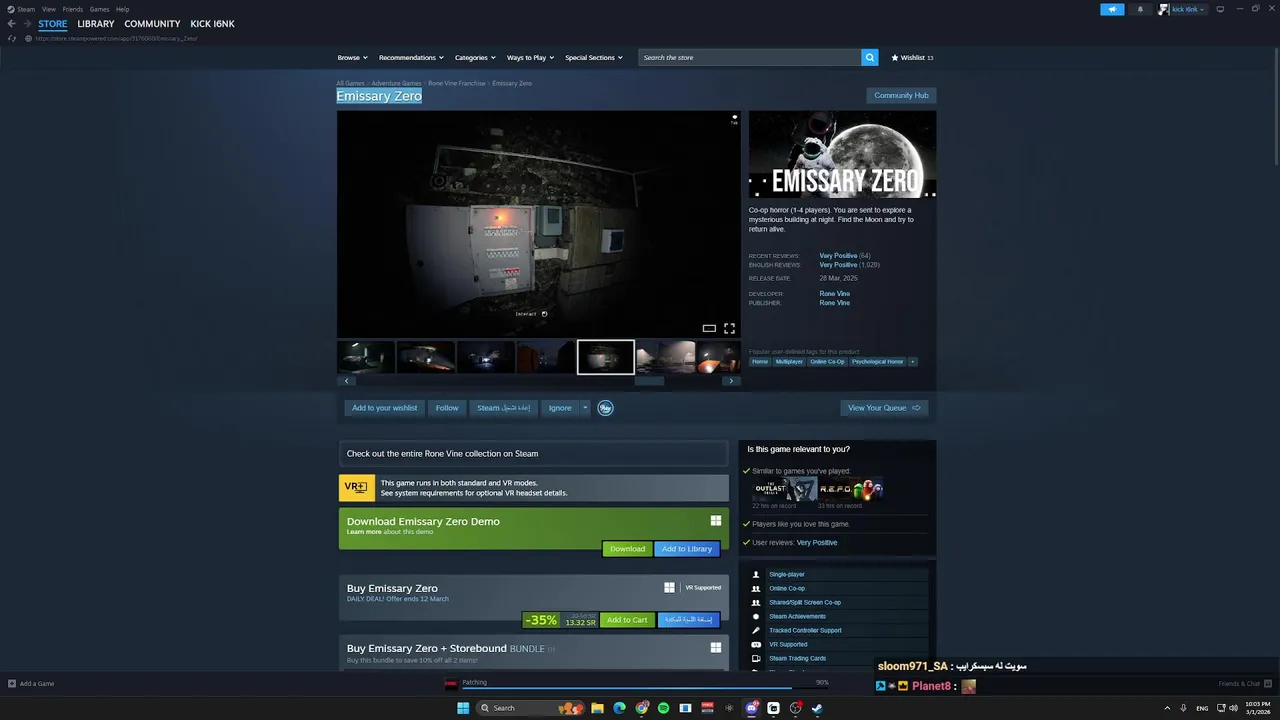Open the Games menu
1280x720 pixels.
pyautogui.click(x=100, y=9)
